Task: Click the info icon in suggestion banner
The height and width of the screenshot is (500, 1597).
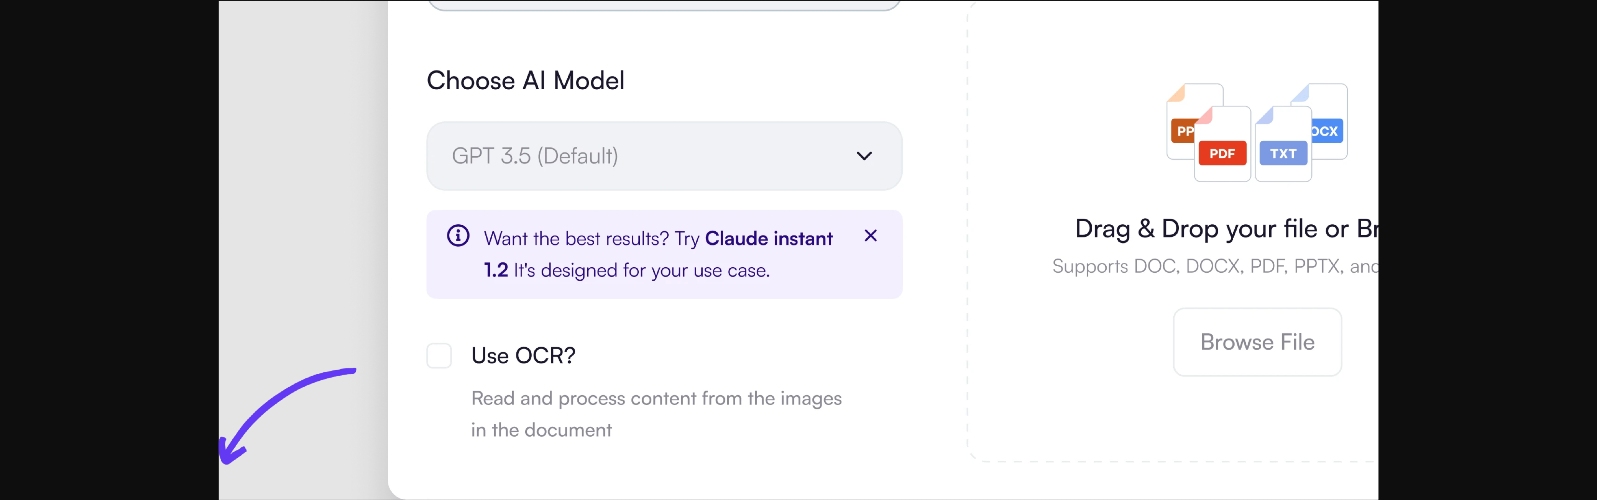Action: click(x=458, y=236)
